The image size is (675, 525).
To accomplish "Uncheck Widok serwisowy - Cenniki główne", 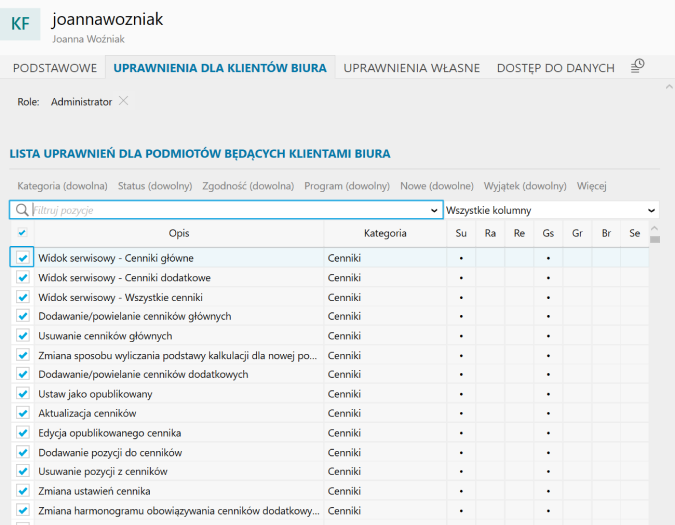I will coord(23,258).
